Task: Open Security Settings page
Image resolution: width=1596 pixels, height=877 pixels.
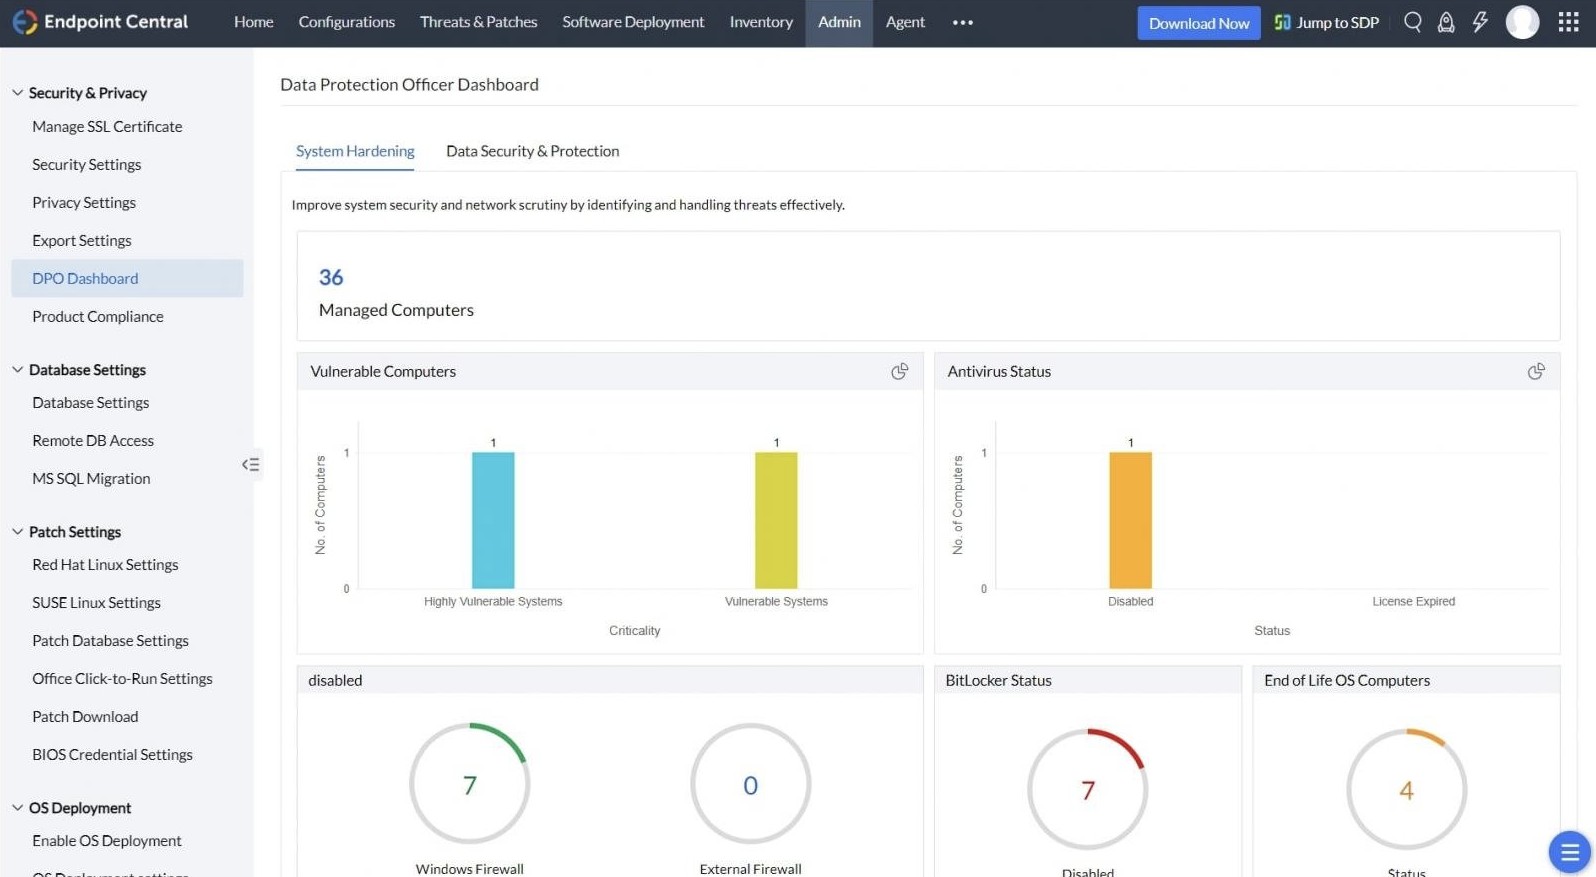Action: 86,164
